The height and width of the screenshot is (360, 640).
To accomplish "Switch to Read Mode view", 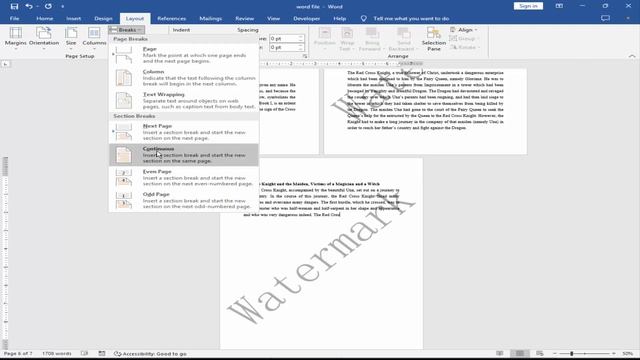I will (500, 353).
